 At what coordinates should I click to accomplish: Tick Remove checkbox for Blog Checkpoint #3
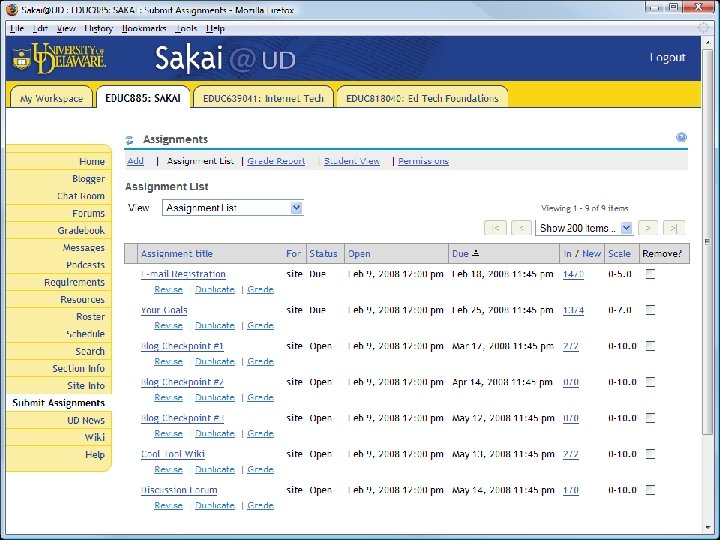650,418
